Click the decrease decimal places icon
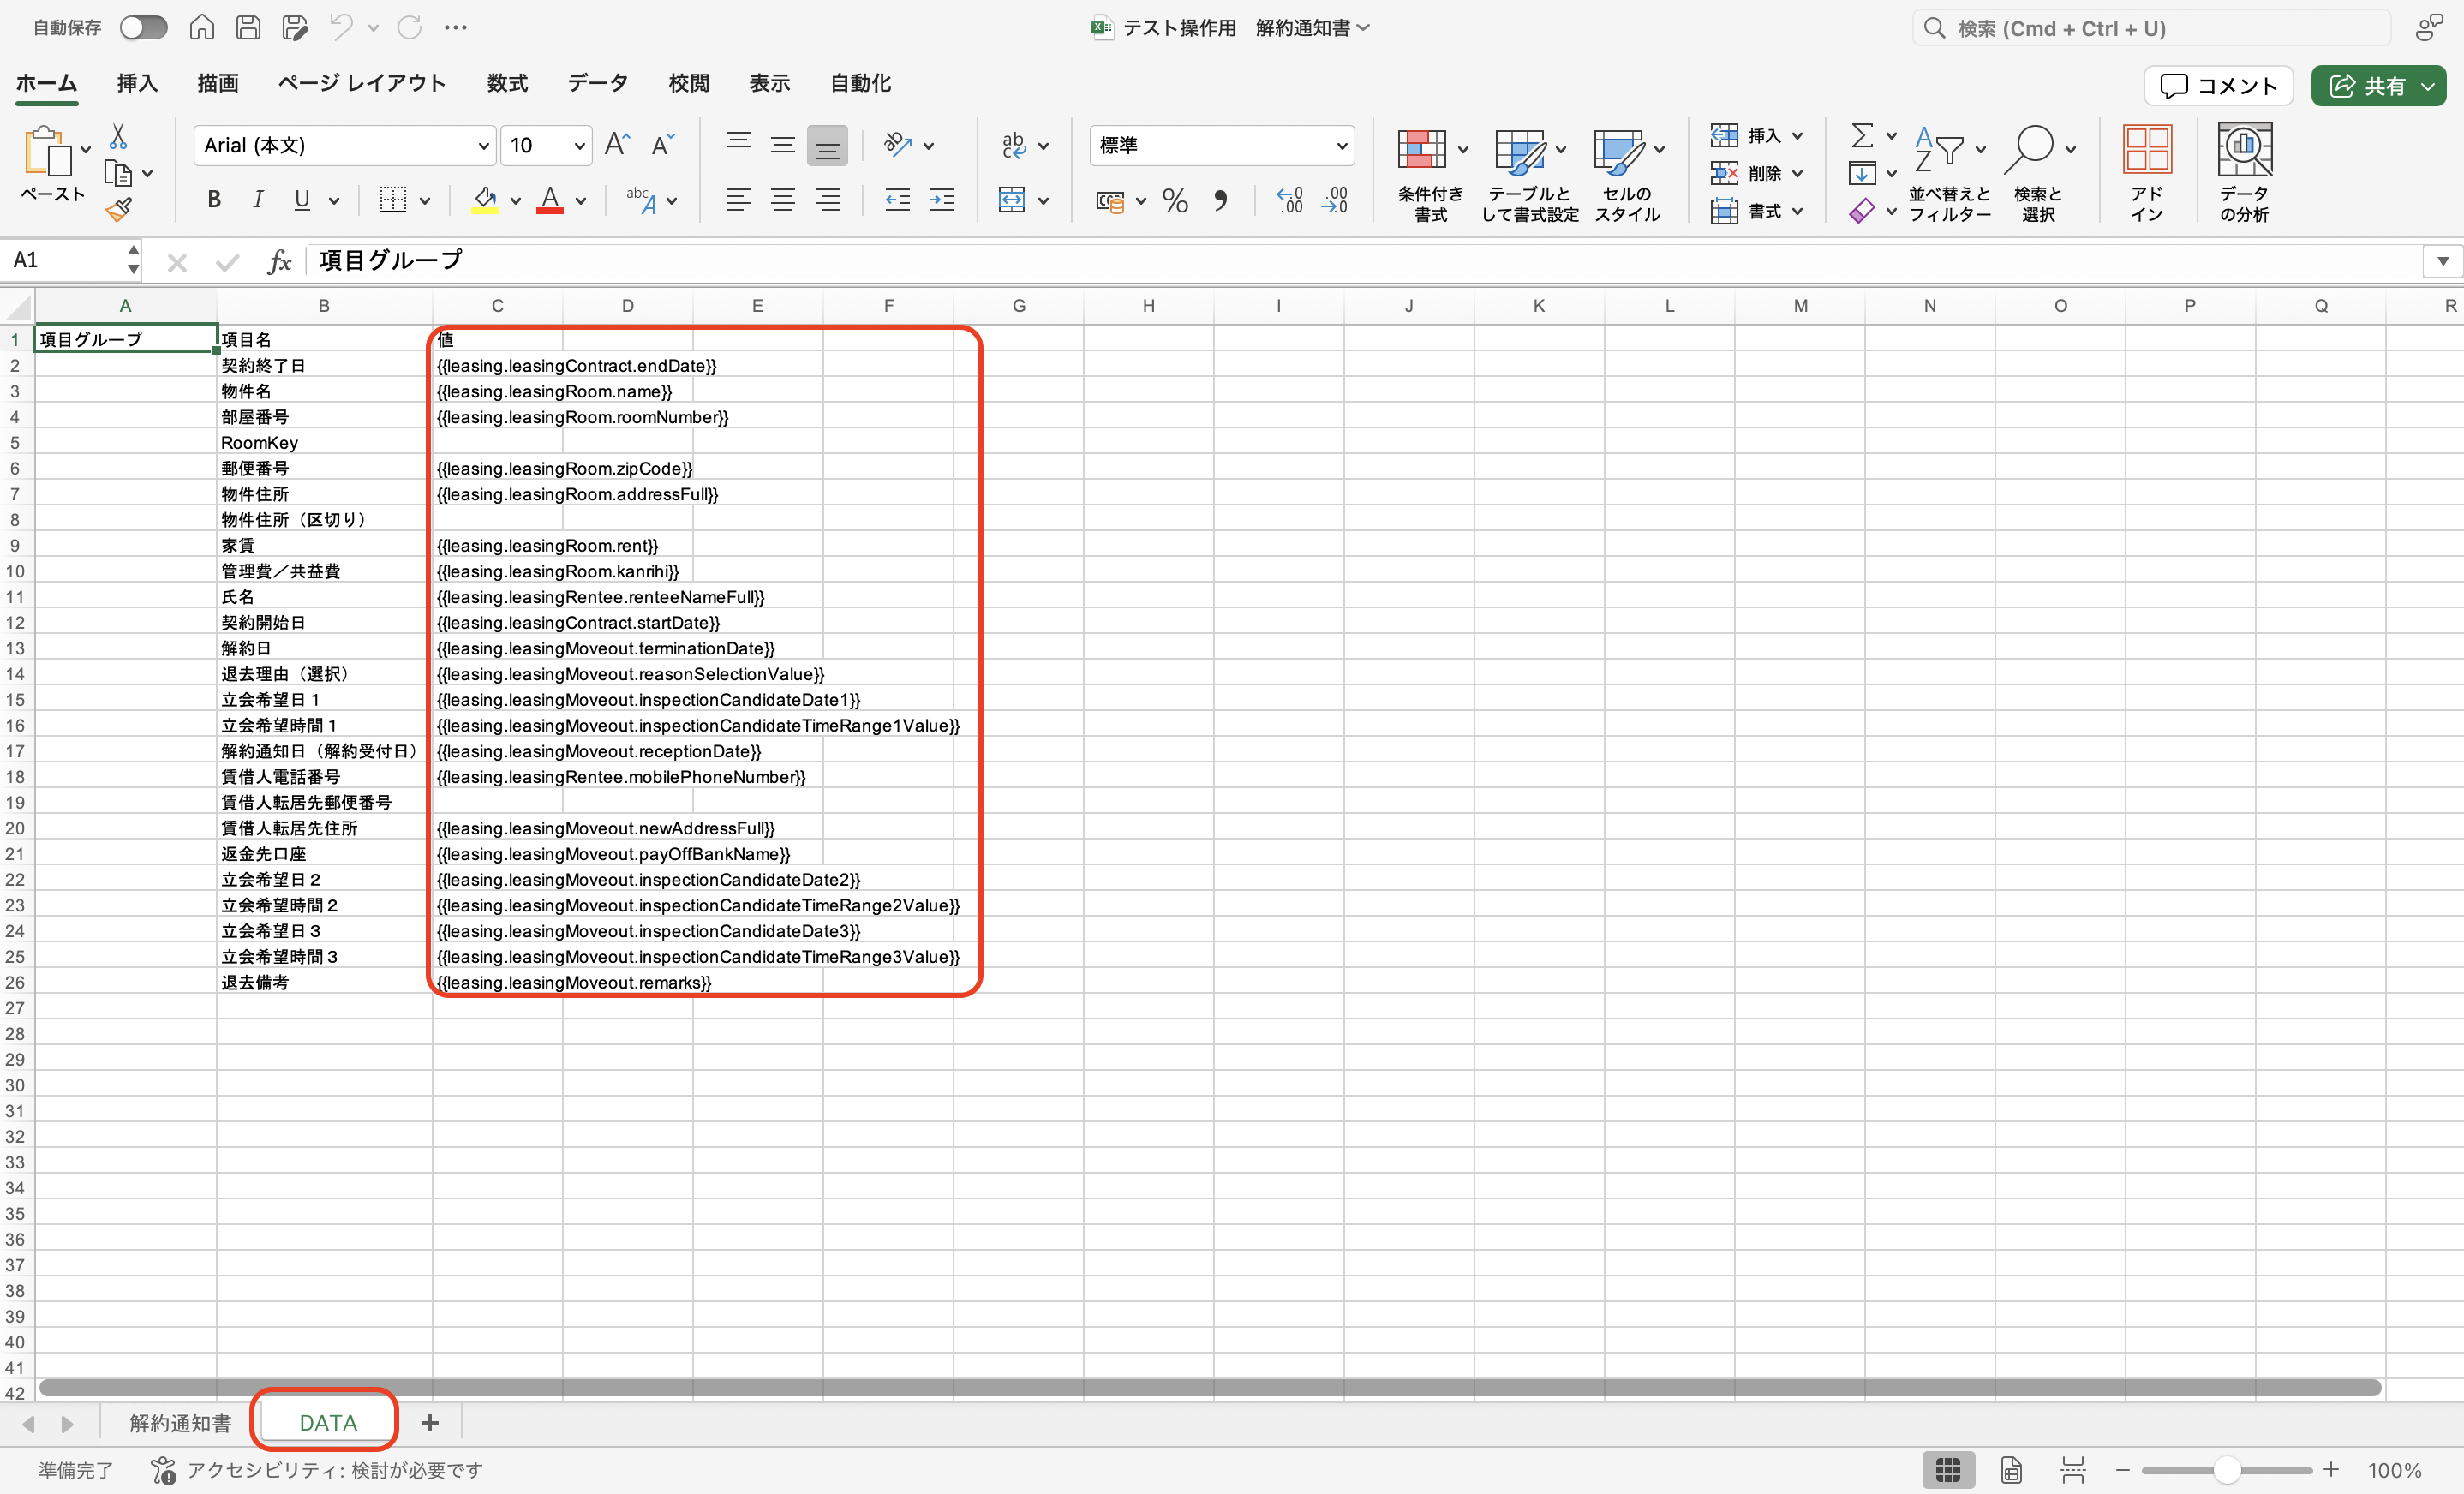This screenshot has height=1494, width=2464. (x=1336, y=201)
